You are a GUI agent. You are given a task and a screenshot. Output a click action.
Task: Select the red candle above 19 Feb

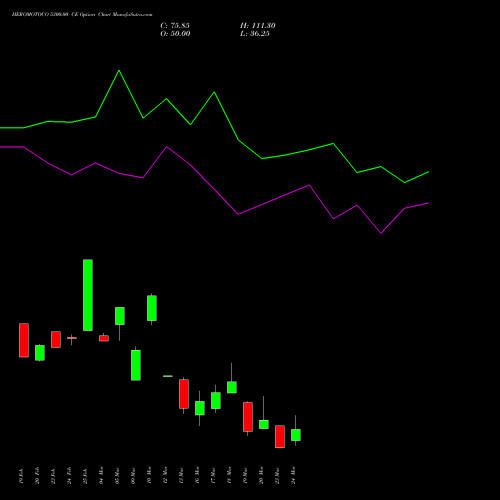click(x=24, y=340)
